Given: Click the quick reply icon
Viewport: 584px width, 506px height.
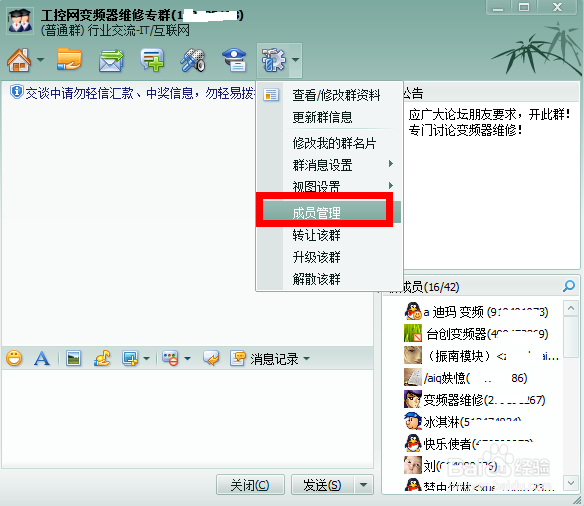Looking at the screenshot, I should (211, 358).
